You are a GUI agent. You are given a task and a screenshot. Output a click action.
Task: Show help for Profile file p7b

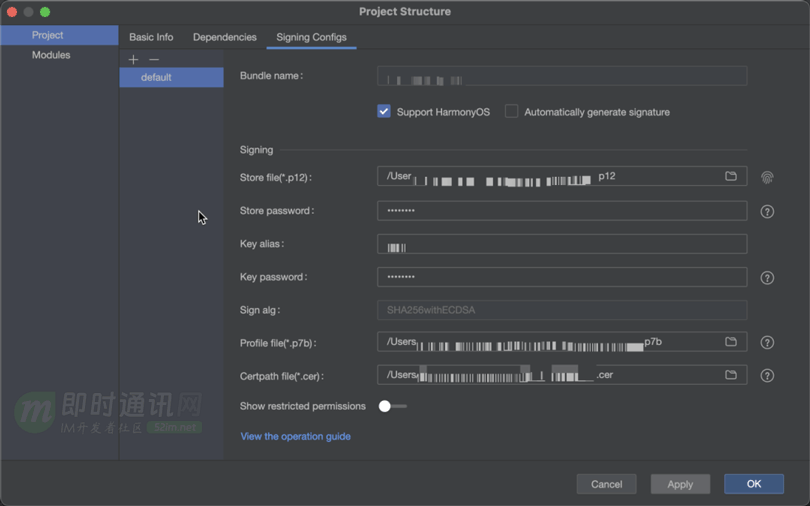coord(767,342)
